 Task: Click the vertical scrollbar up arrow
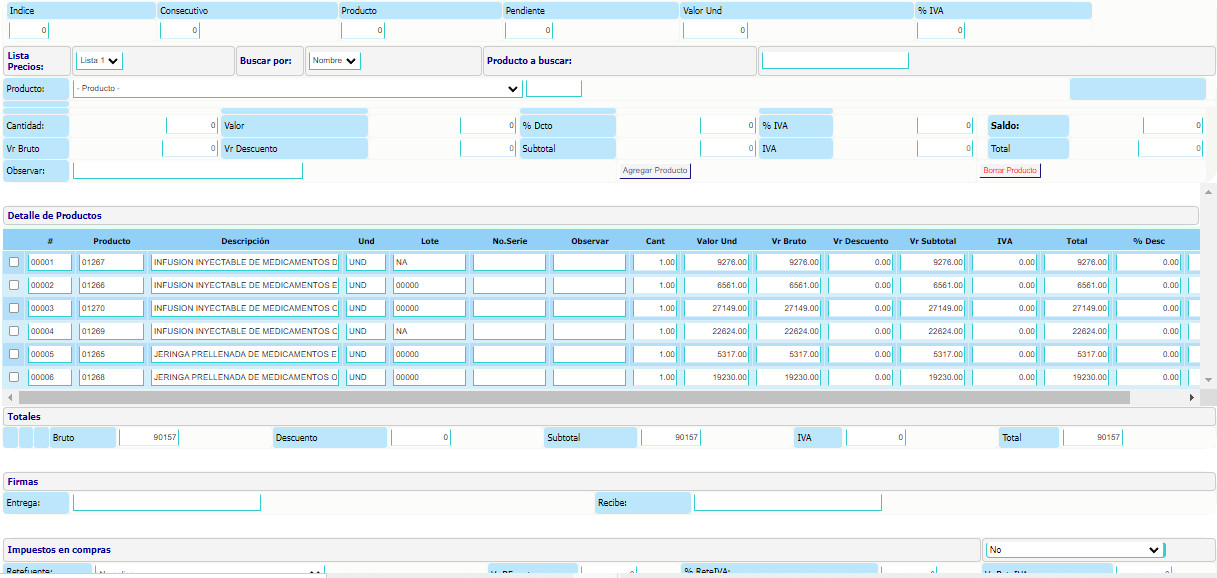tap(1208, 191)
